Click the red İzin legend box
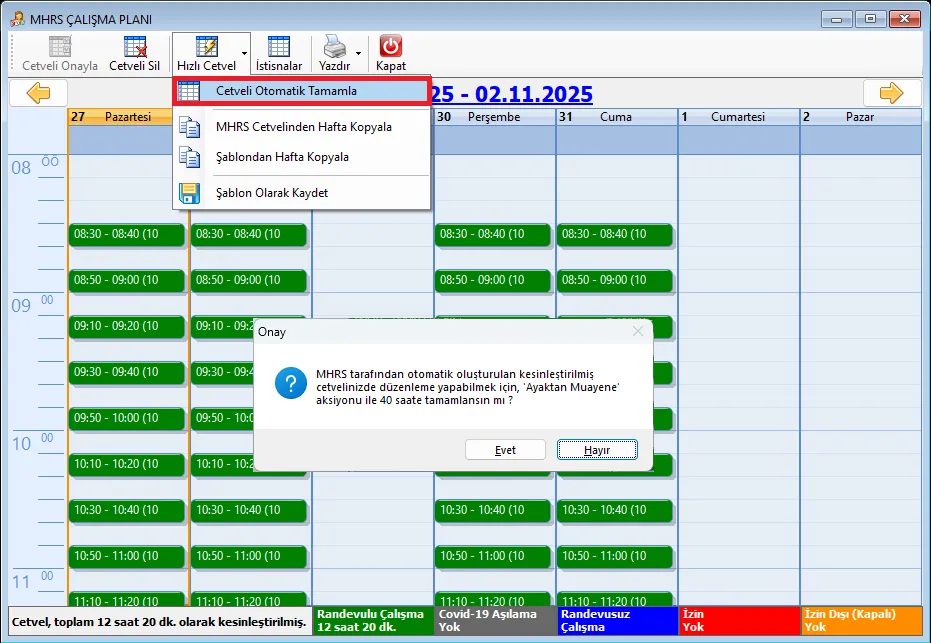 tap(739, 621)
